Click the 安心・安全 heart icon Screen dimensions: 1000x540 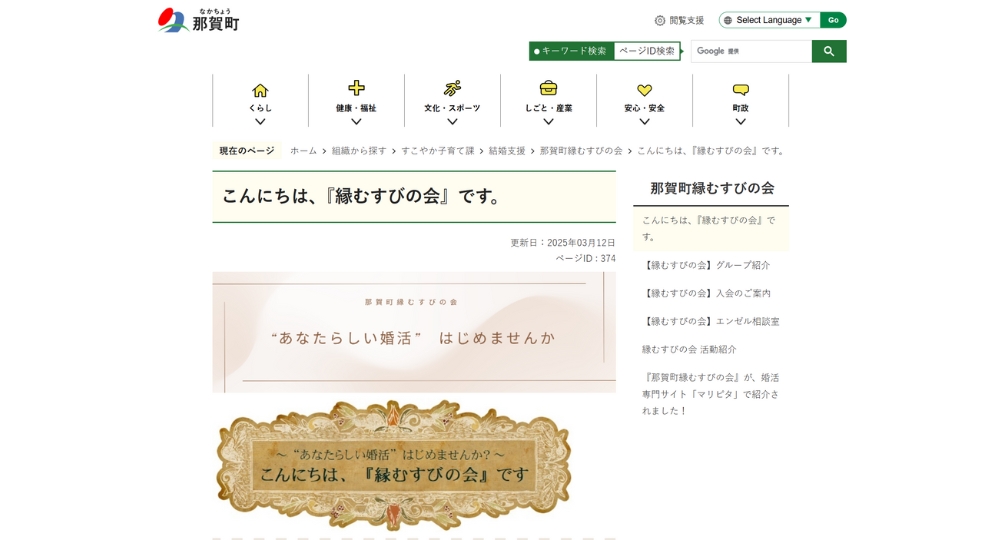tap(644, 90)
